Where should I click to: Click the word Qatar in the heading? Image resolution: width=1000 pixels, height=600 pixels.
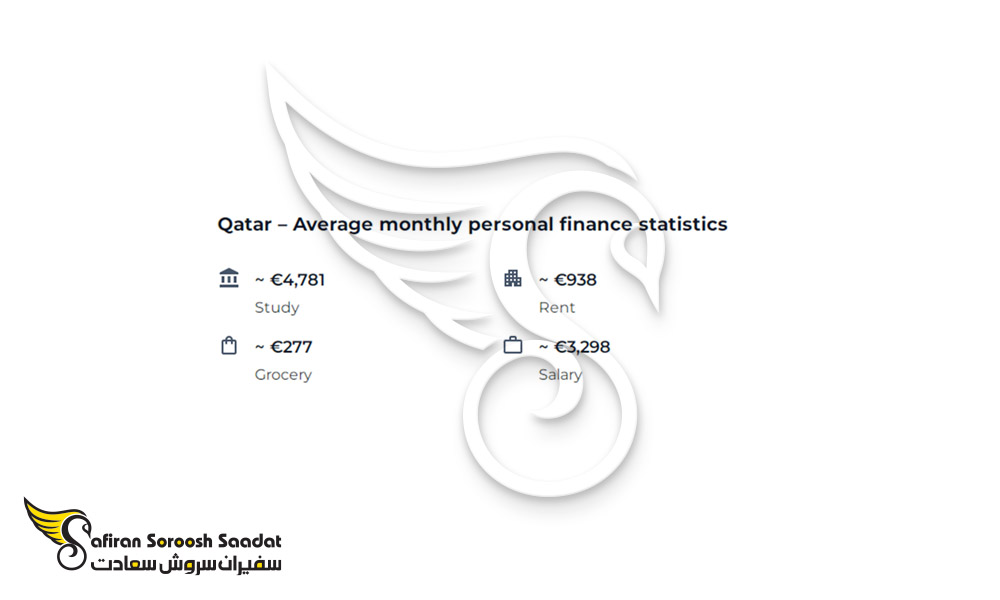click(x=245, y=224)
